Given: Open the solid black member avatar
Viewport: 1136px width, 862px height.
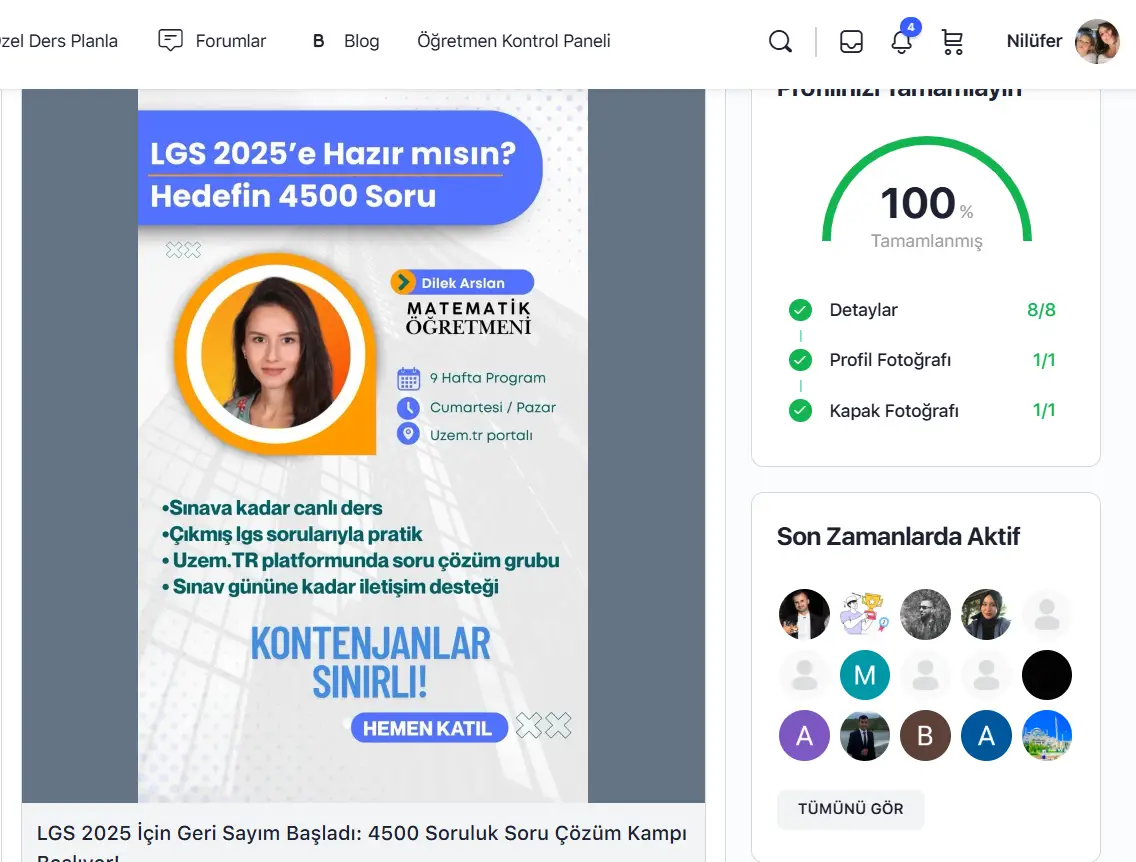Looking at the screenshot, I should click(1047, 675).
